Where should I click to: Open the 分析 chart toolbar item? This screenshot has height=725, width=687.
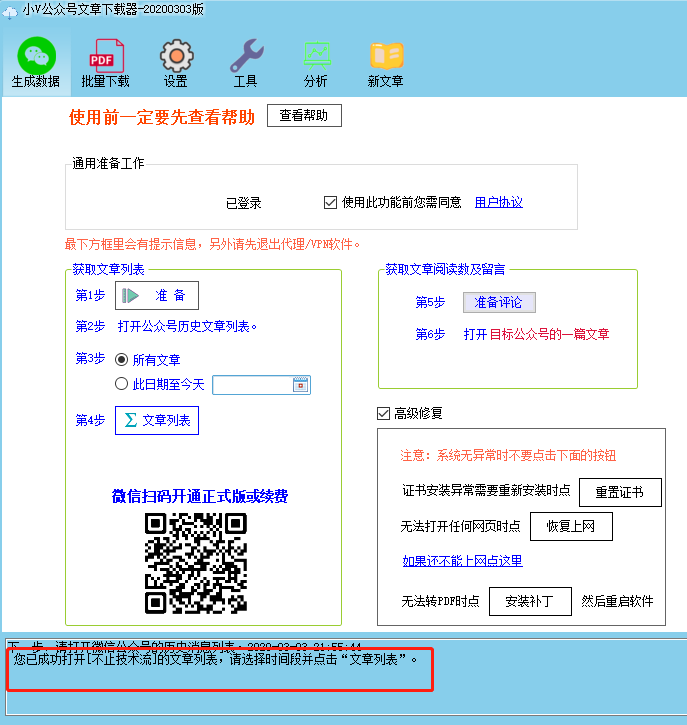click(316, 62)
